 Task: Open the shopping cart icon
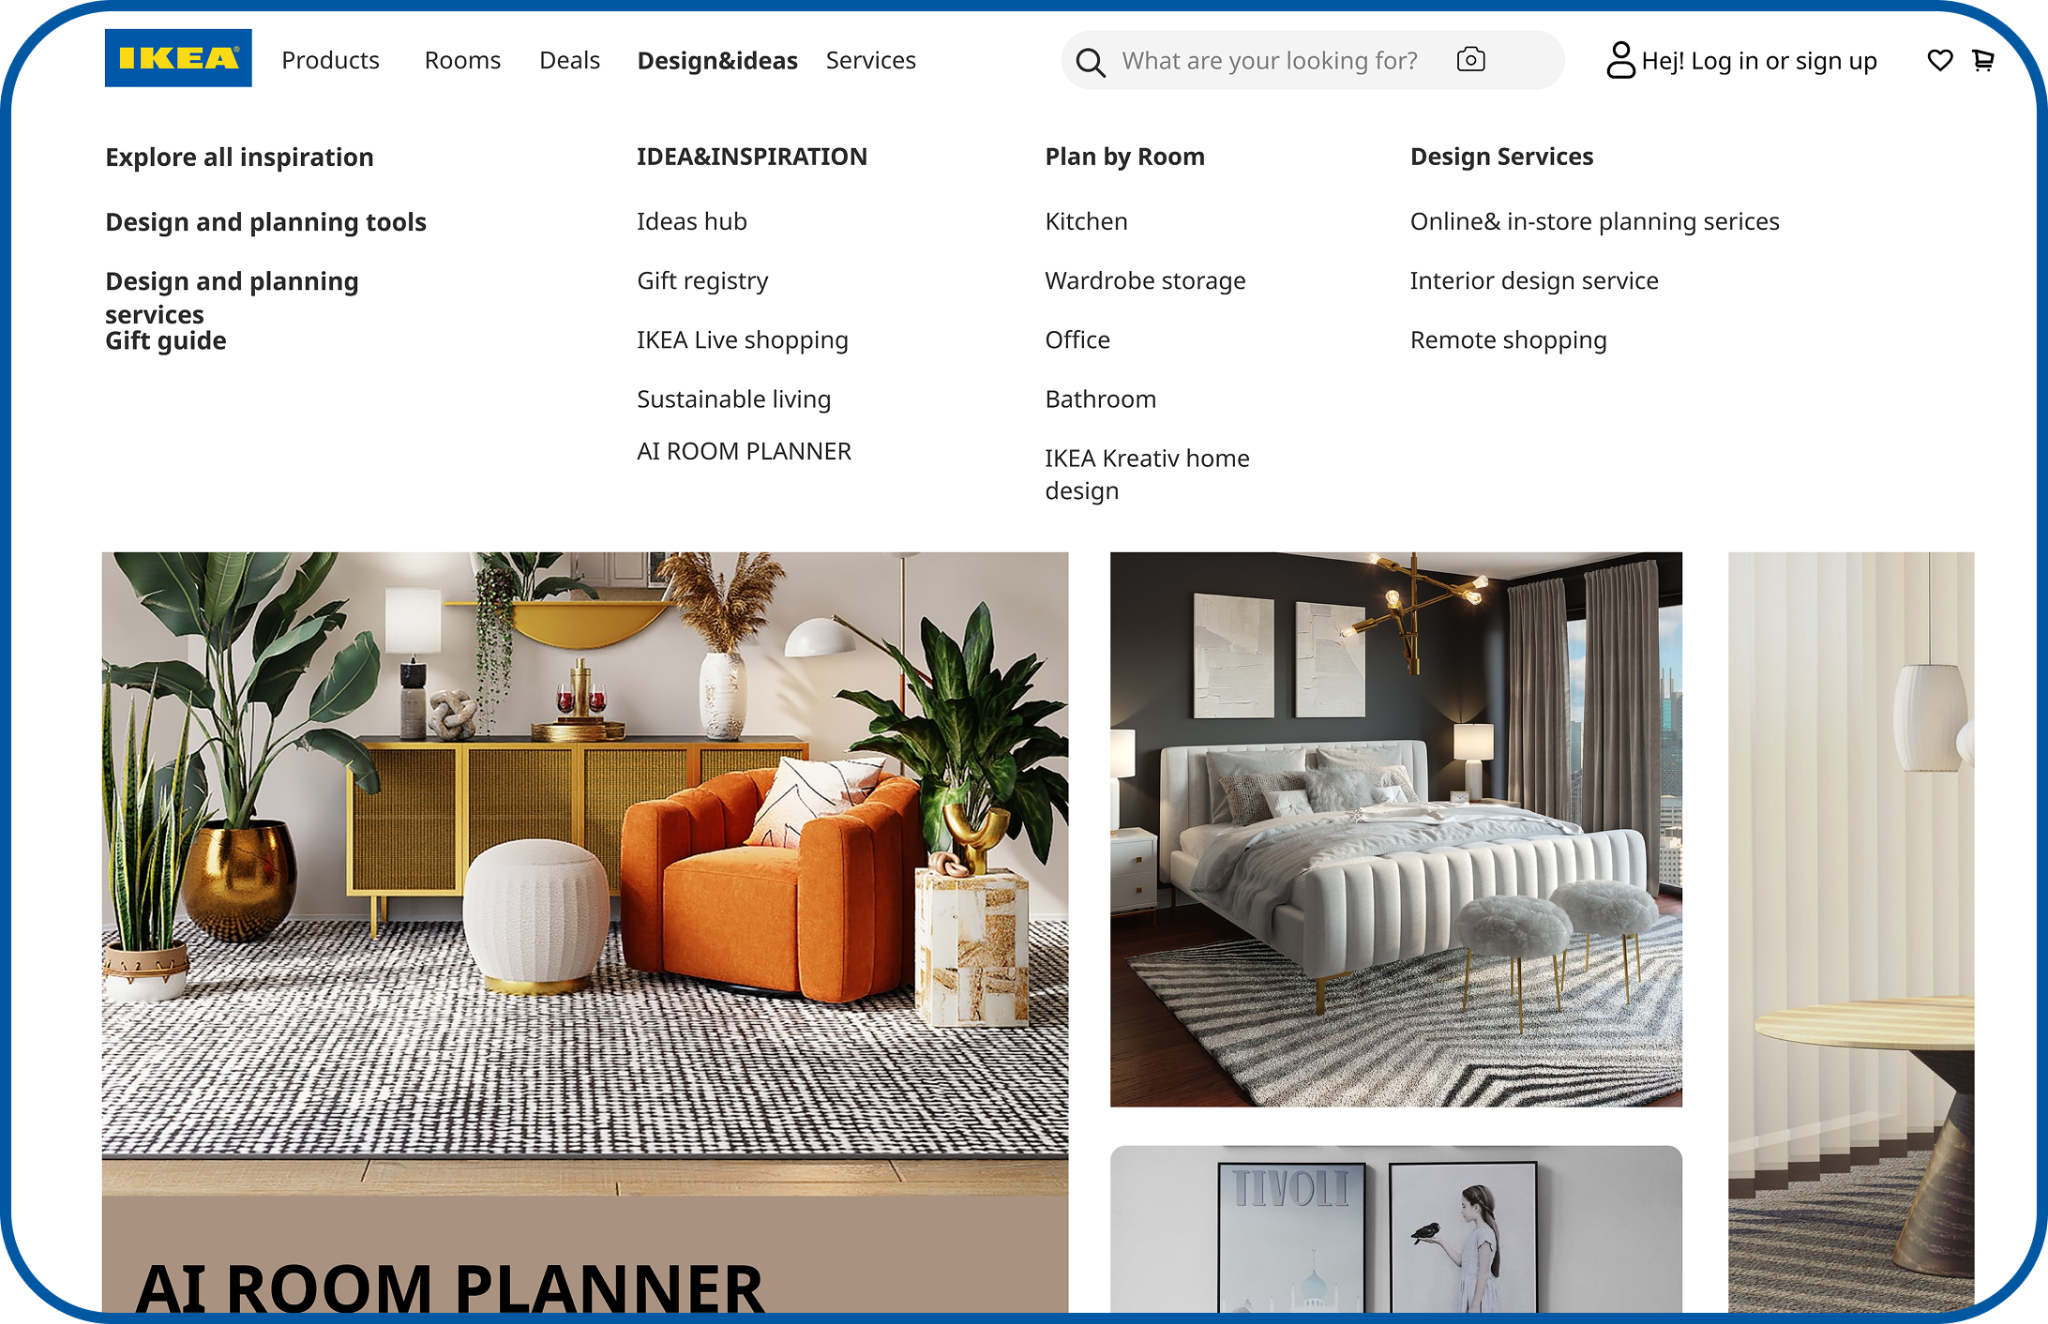[x=1983, y=61]
